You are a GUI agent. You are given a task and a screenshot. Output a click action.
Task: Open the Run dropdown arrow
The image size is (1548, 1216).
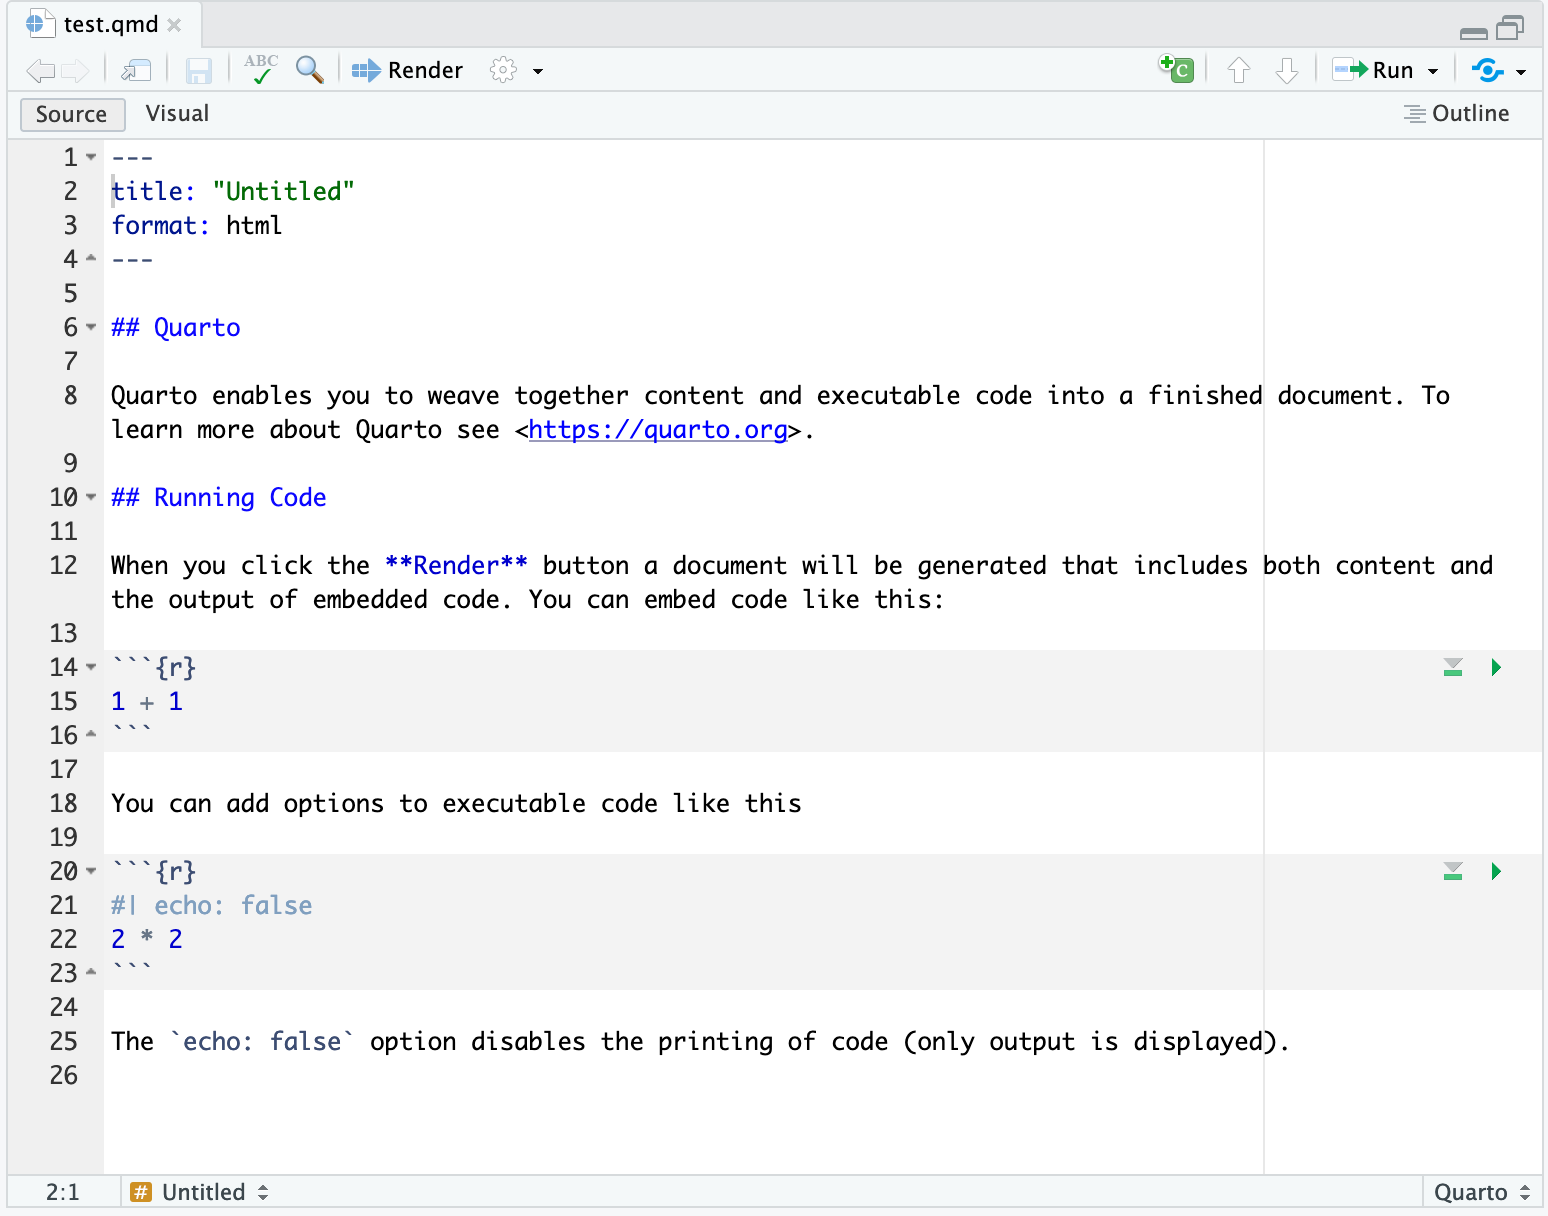click(x=1433, y=71)
